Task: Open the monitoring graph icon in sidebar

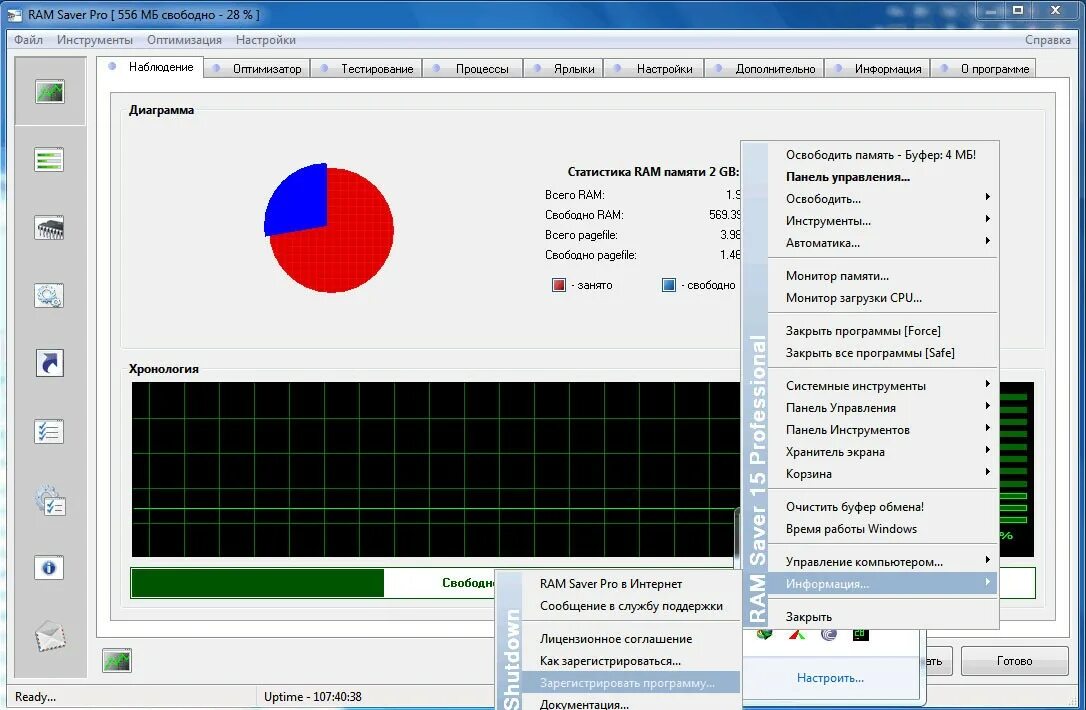Action: [x=50, y=91]
